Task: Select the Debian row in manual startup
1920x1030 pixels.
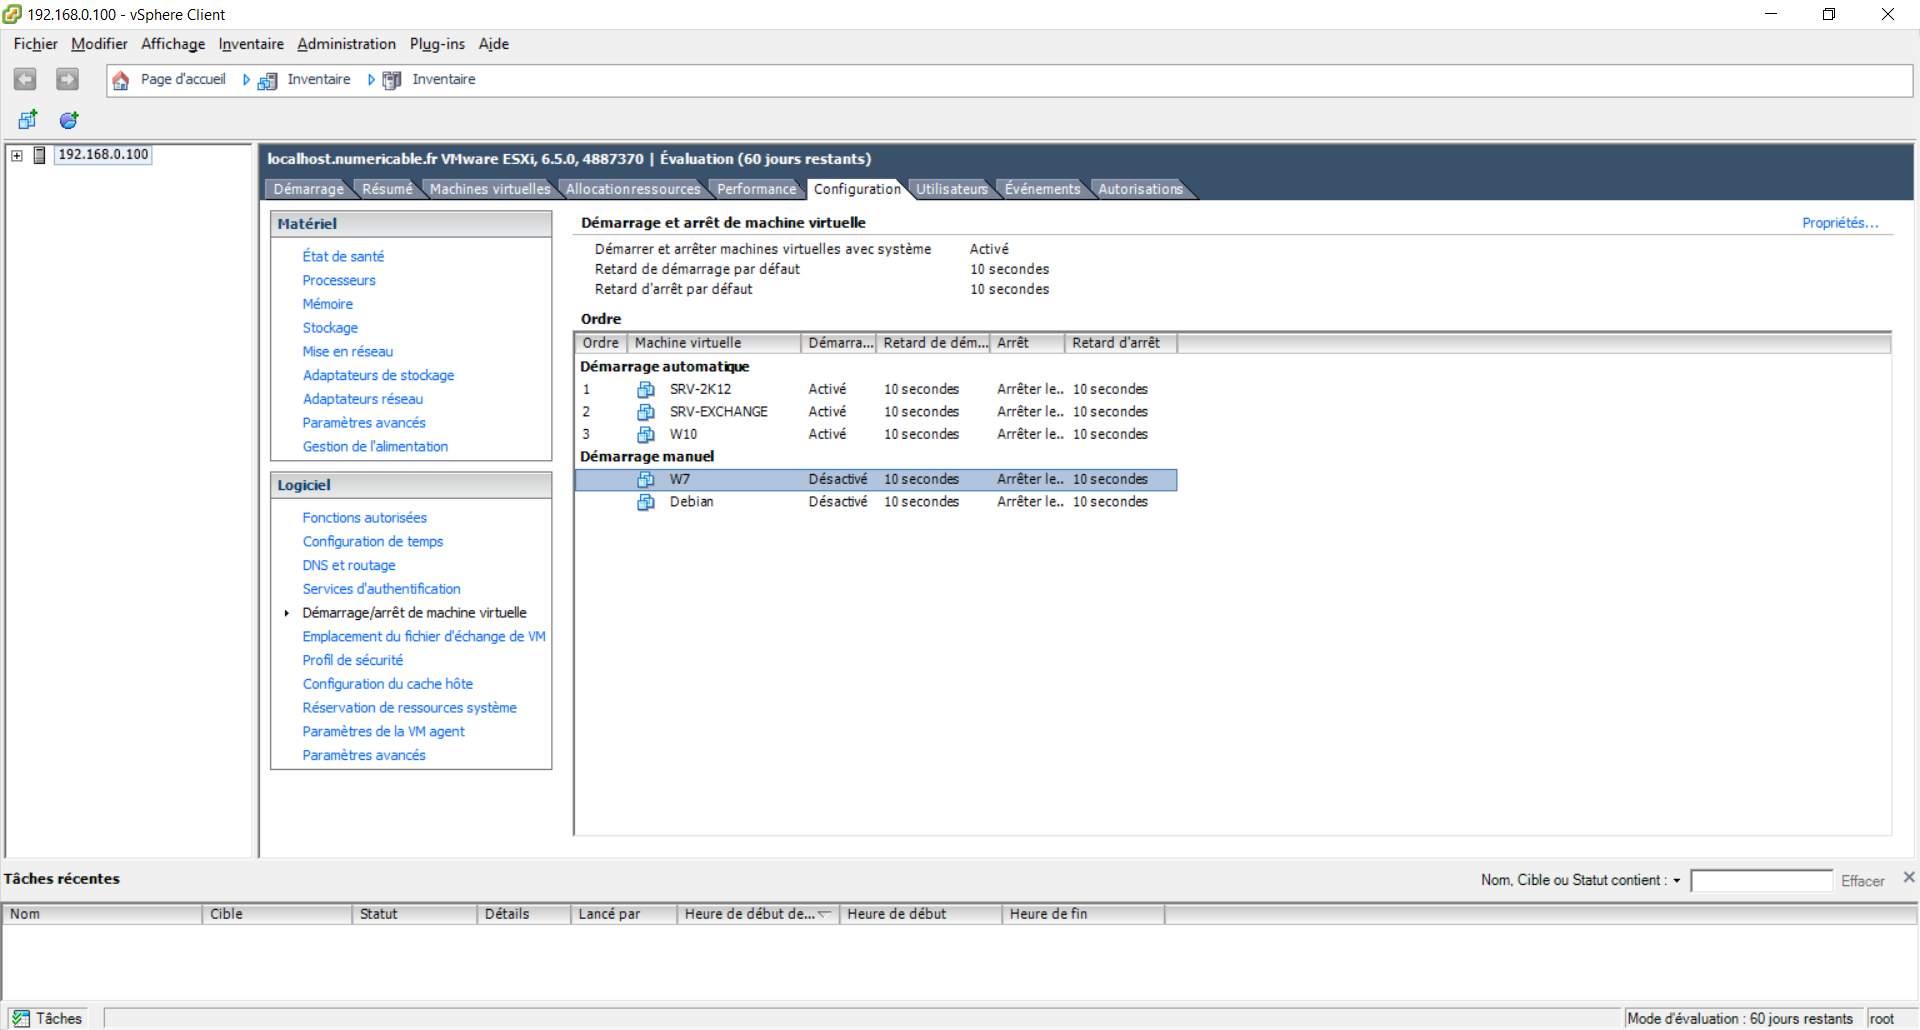Action: [876, 502]
